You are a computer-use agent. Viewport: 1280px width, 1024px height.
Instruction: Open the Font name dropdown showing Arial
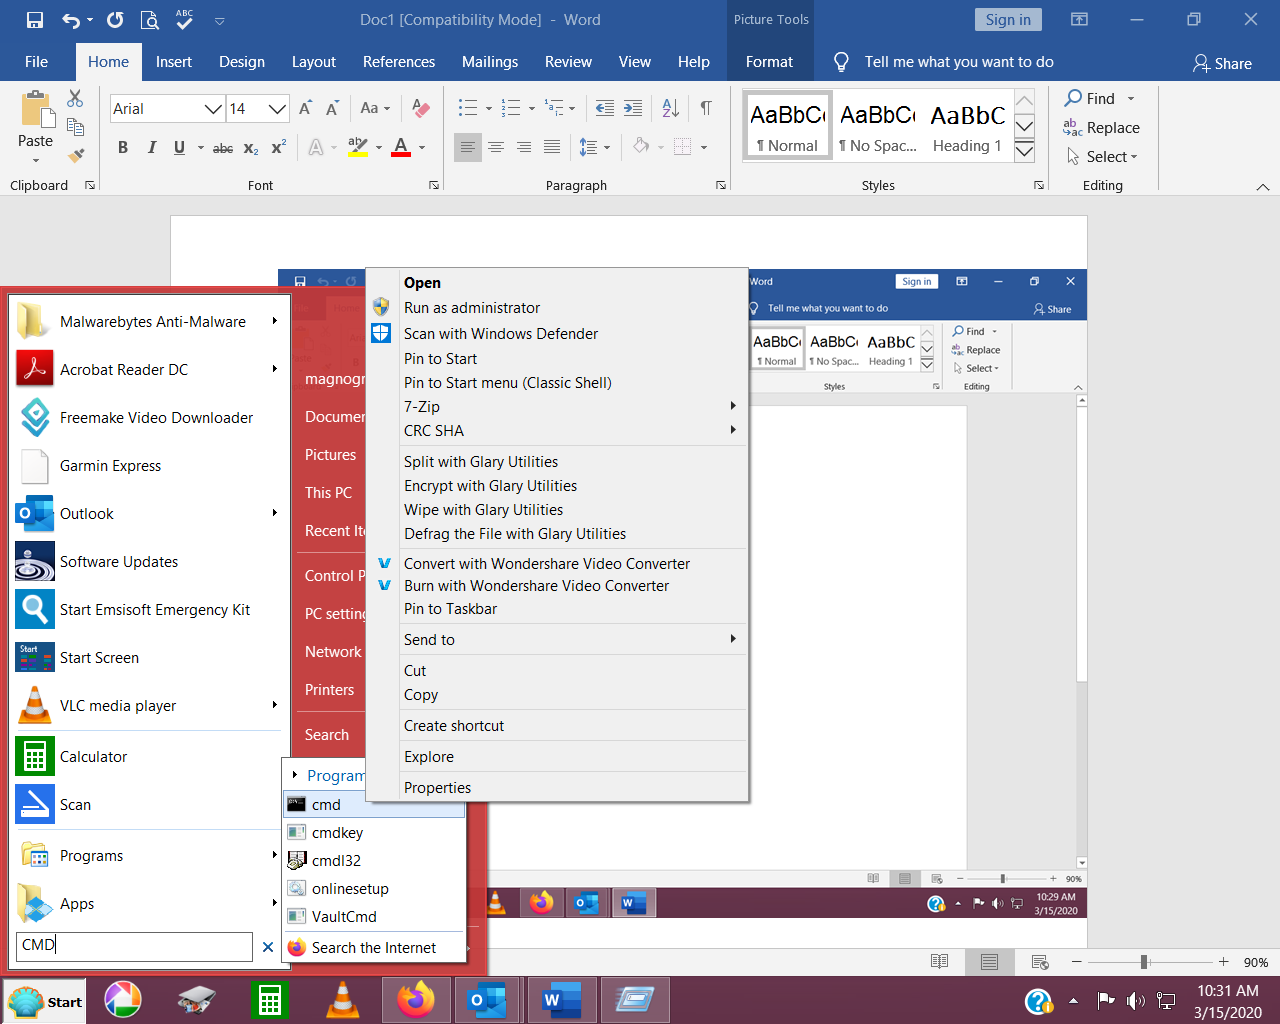coord(213,108)
